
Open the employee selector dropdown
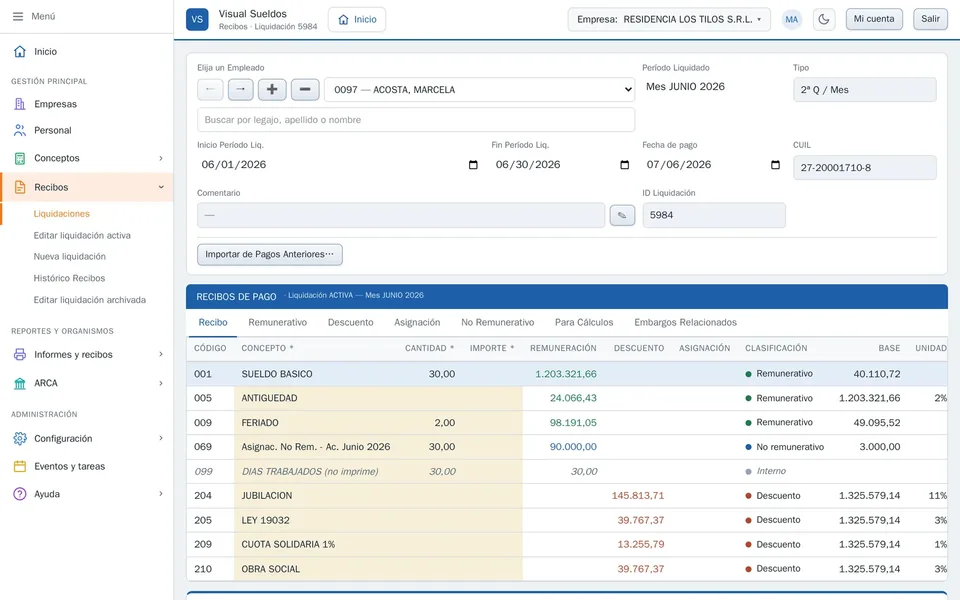pyautogui.click(x=479, y=89)
